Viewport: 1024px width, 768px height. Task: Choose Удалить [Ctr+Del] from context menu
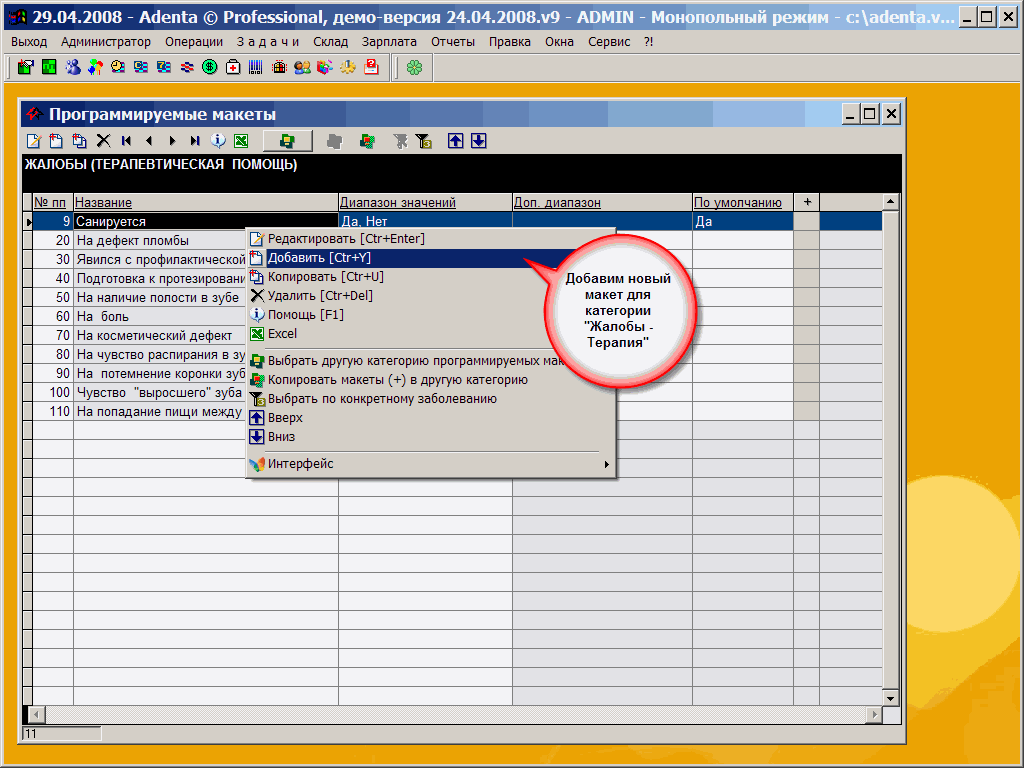point(320,296)
